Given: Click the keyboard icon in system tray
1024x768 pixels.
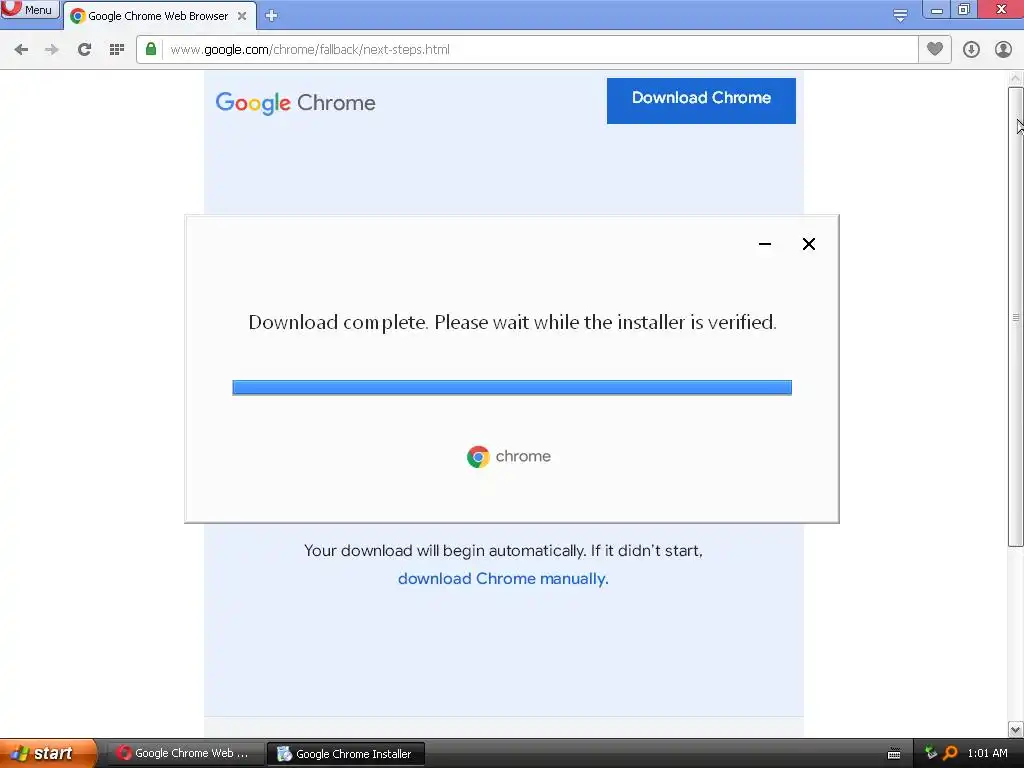Looking at the screenshot, I should (894, 754).
